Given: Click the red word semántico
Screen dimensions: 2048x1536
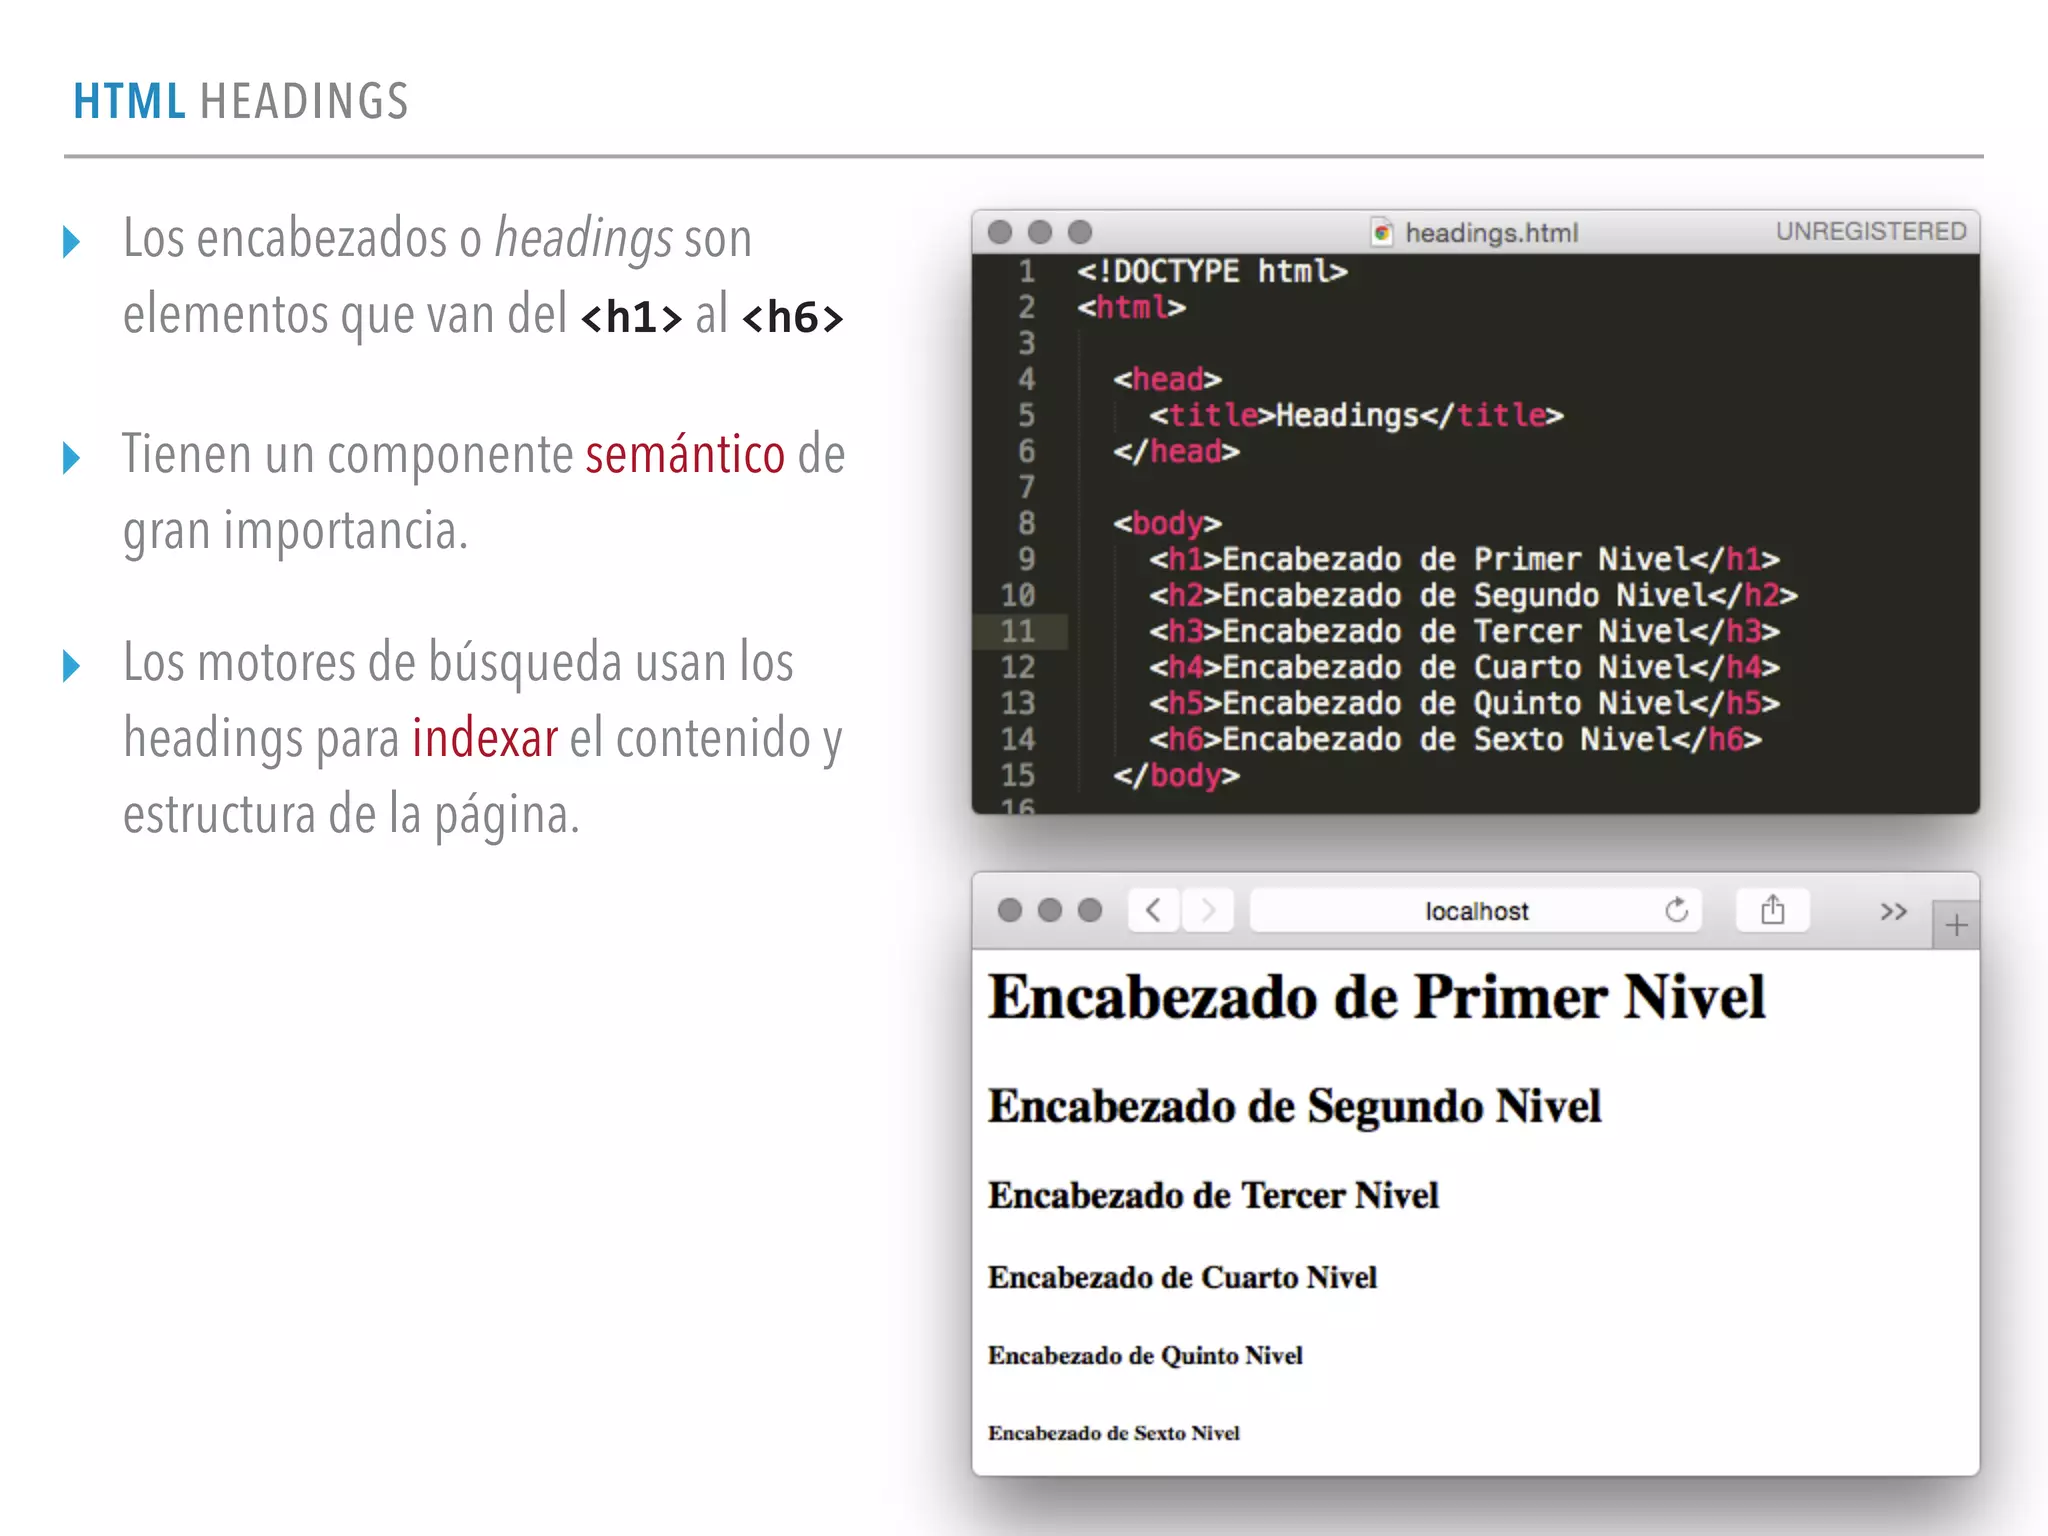Looking at the screenshot, I should 685,455.
